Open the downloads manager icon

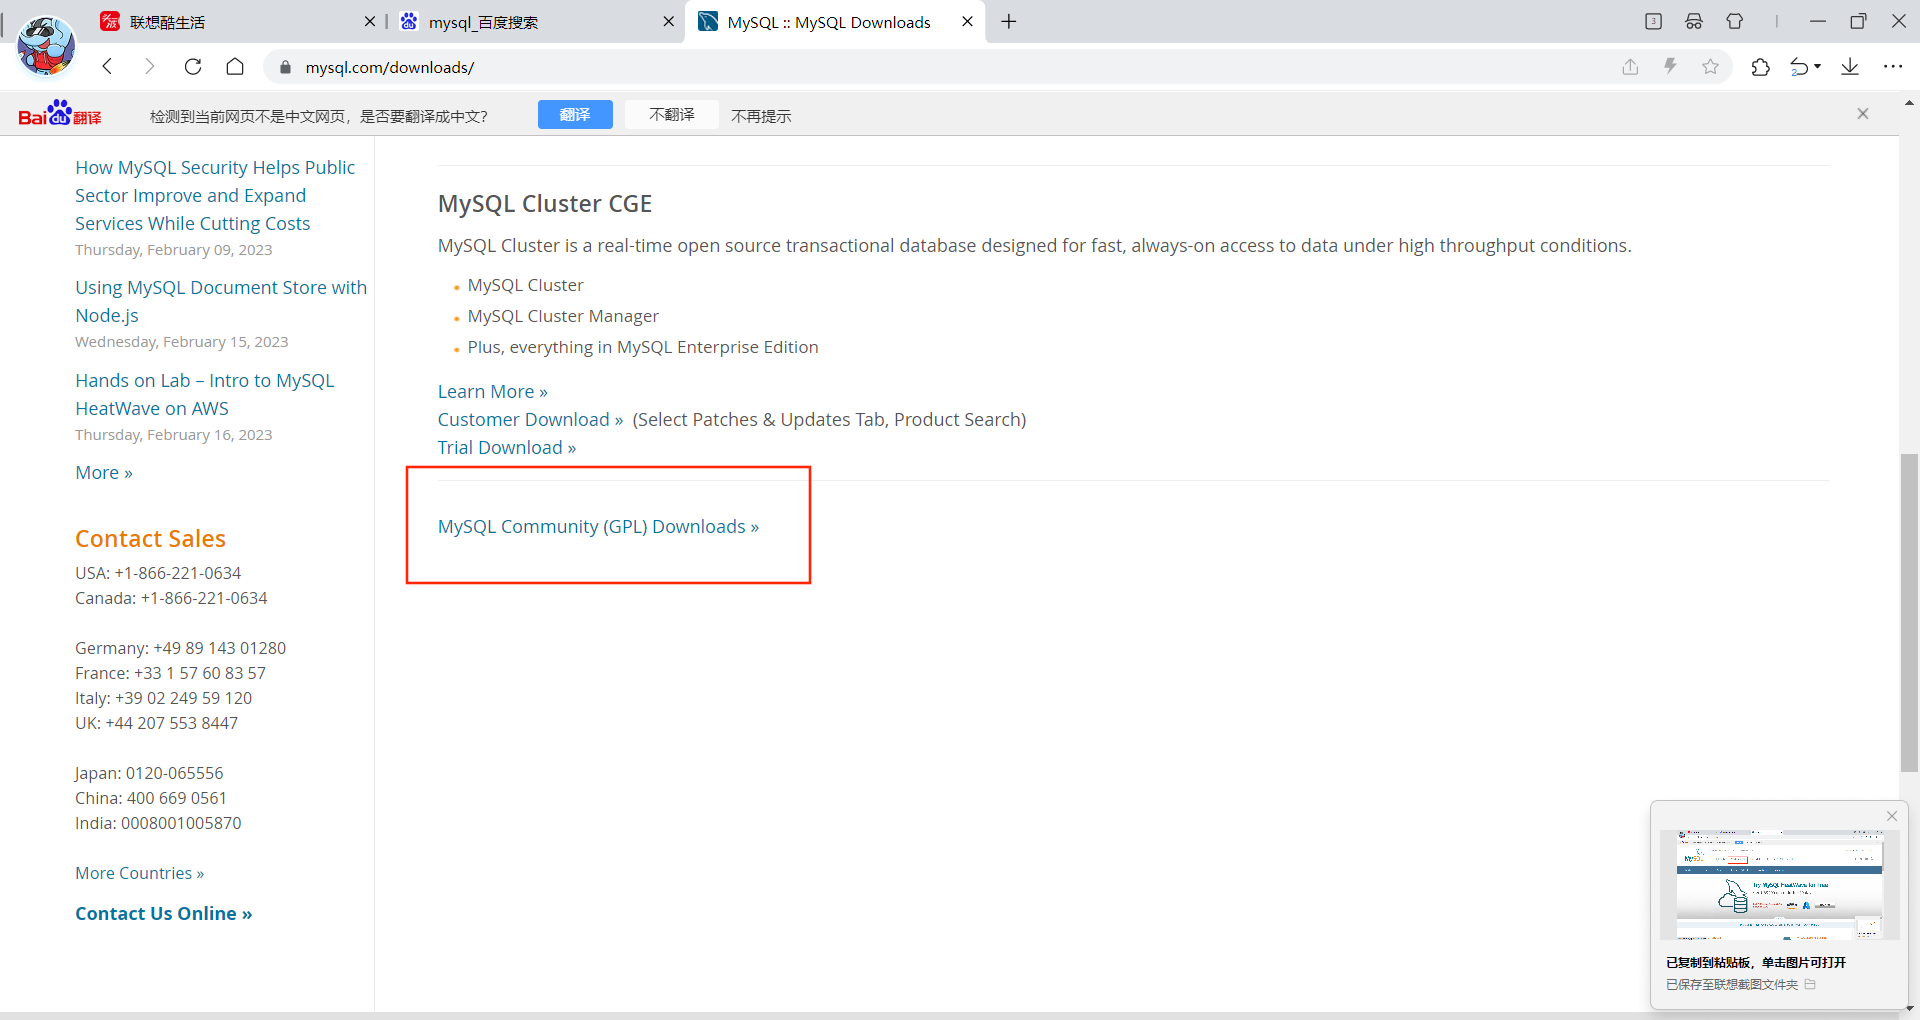pos(1850,67)
